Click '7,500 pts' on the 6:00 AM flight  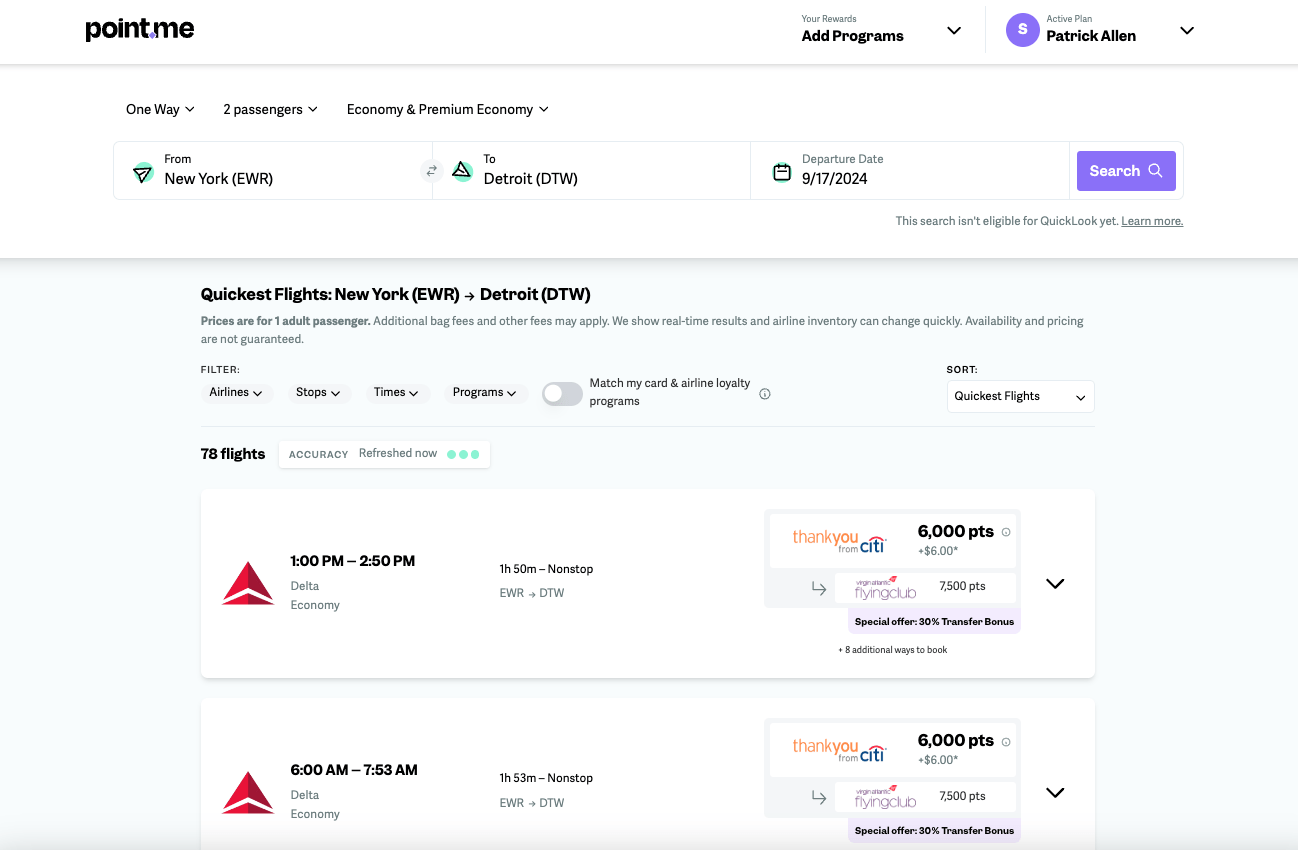[962, 796]
